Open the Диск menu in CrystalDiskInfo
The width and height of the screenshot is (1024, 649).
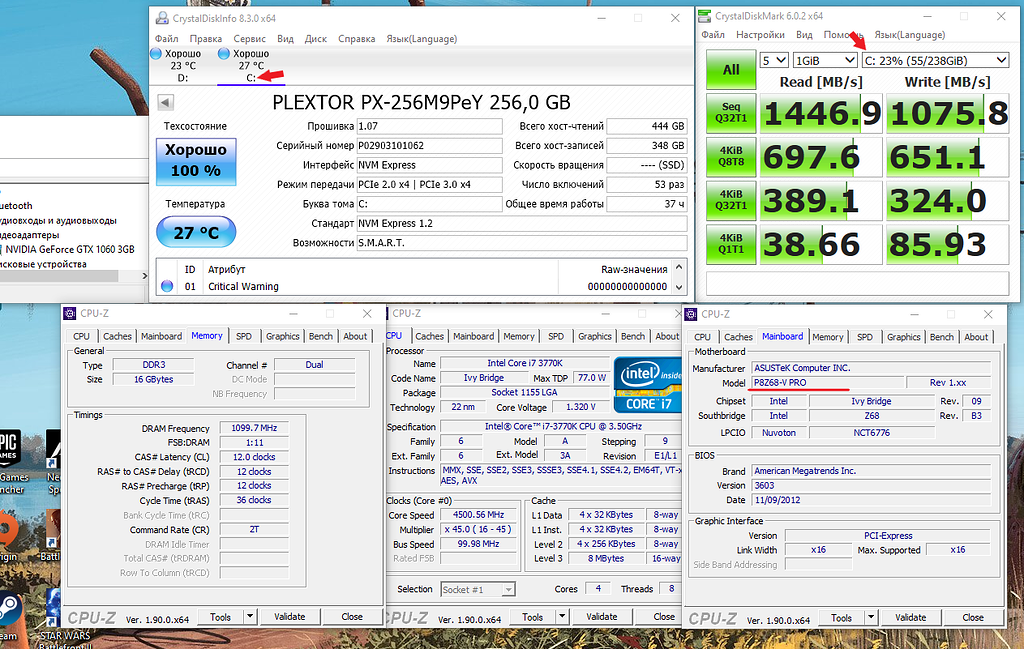tap(315, 39)
